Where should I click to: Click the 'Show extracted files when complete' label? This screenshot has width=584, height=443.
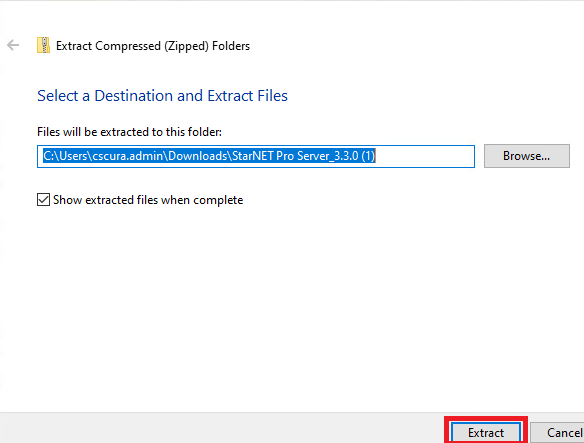148,200
